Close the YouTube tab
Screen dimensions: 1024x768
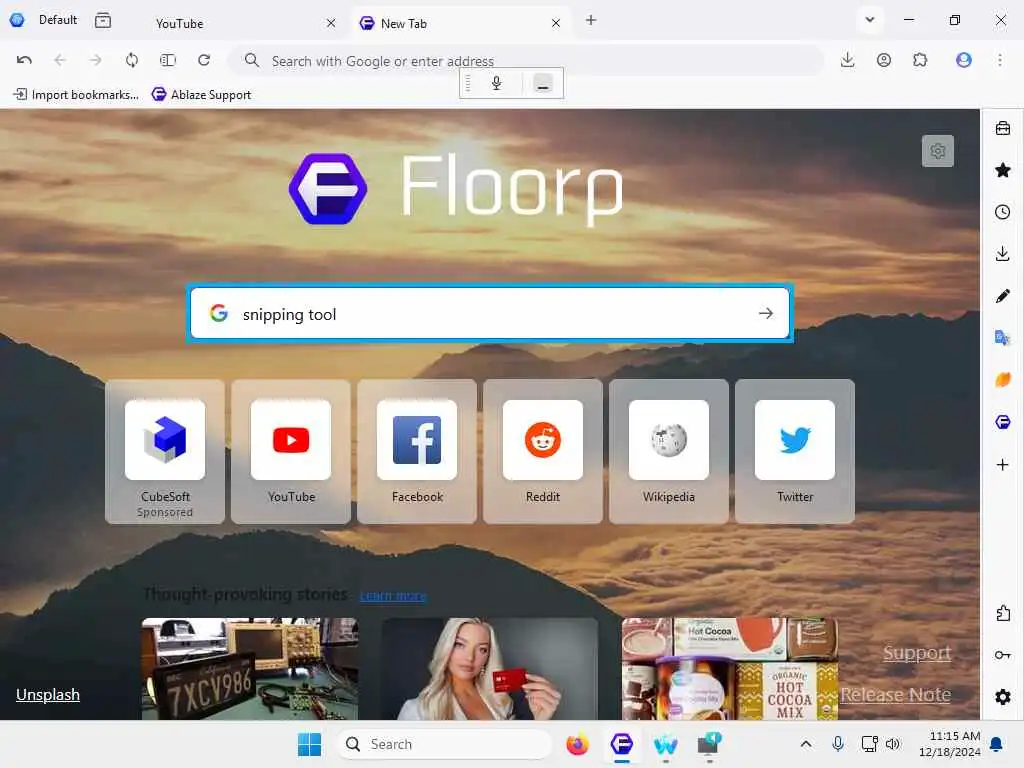(331, 24)
